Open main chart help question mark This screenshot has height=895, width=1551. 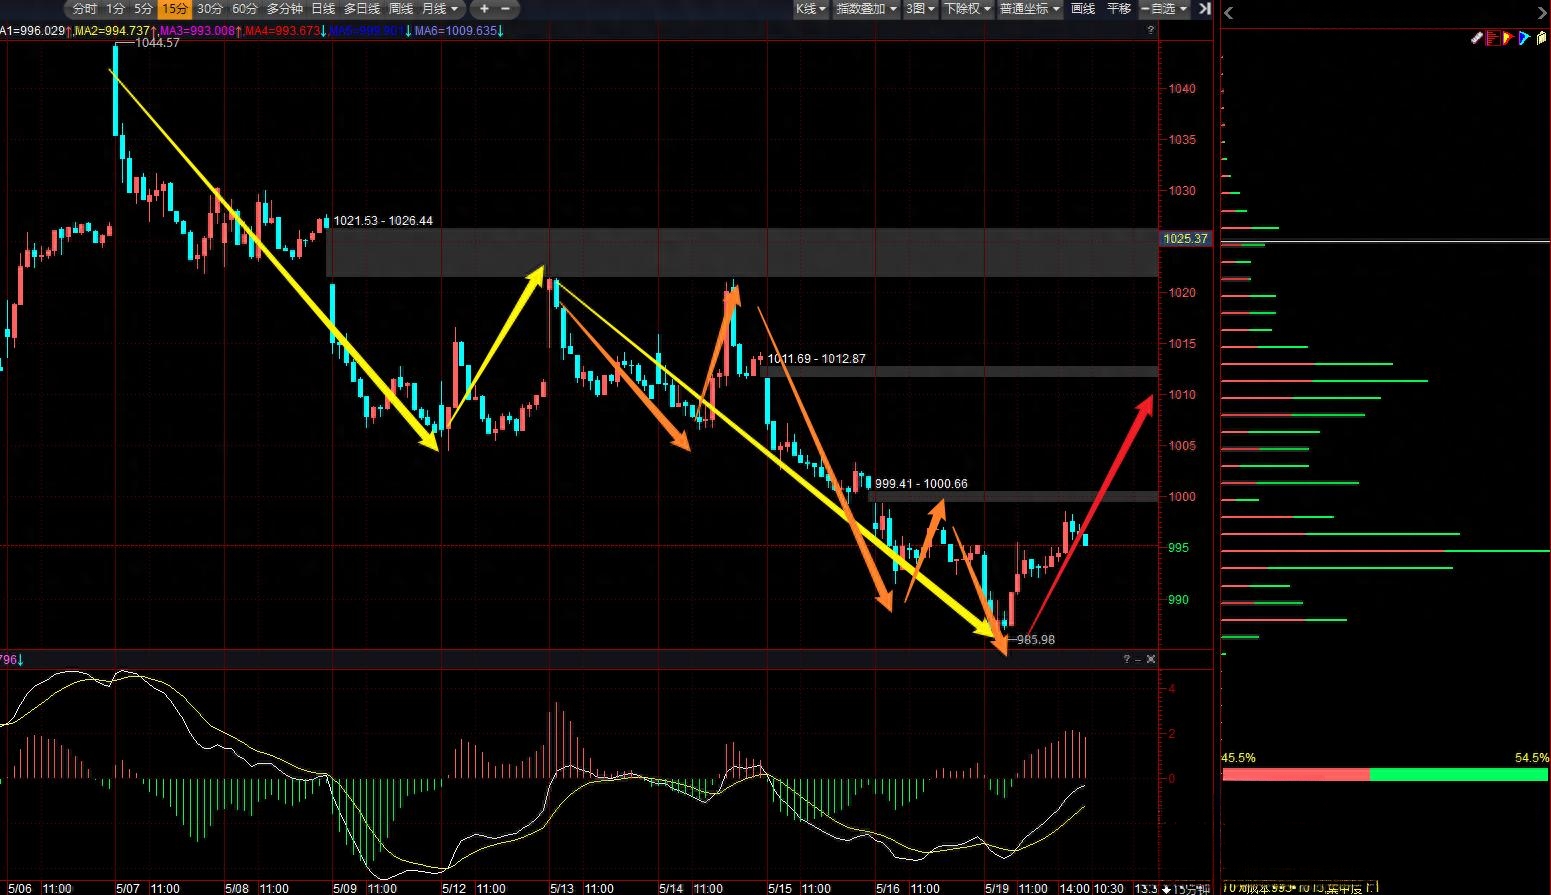(1150, 30)
